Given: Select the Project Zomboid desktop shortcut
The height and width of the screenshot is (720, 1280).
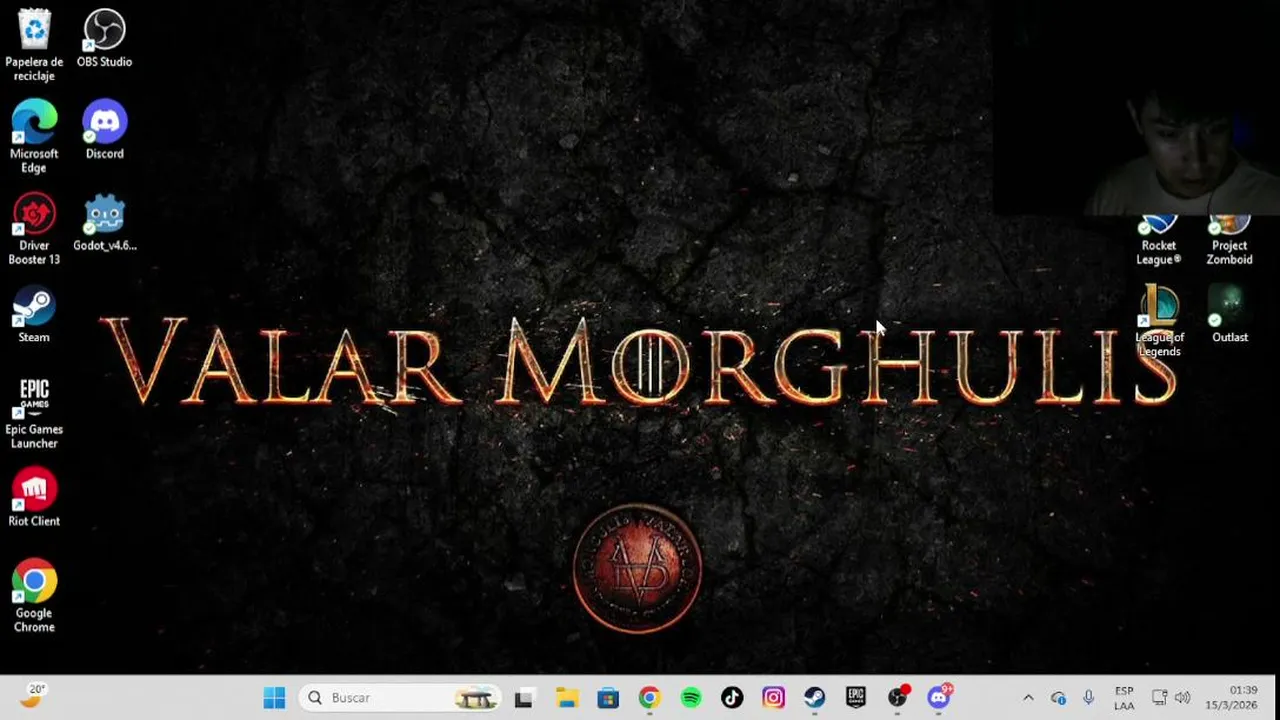Looking at the screenshot, I should pyautogui.click(x=1229, y=240).
